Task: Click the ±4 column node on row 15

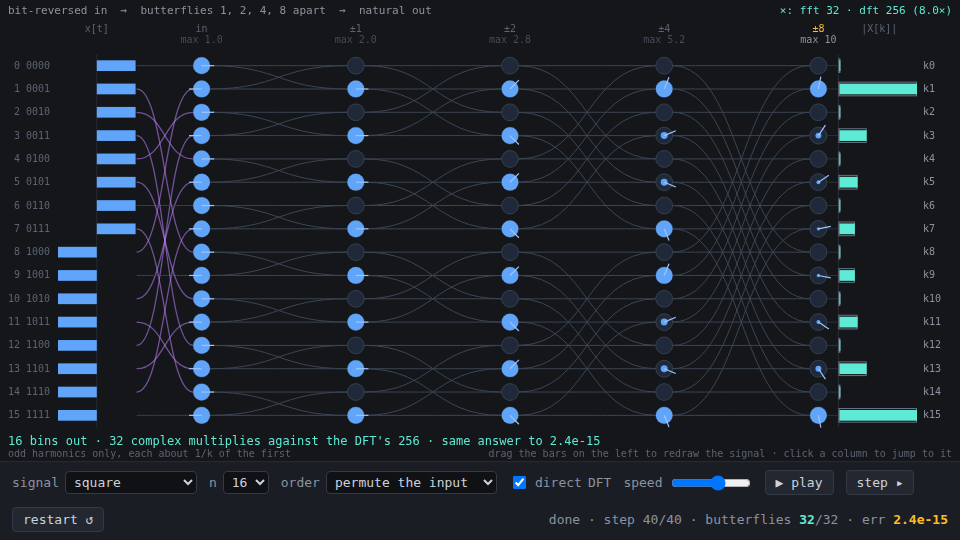Action: tap(664, 415)
